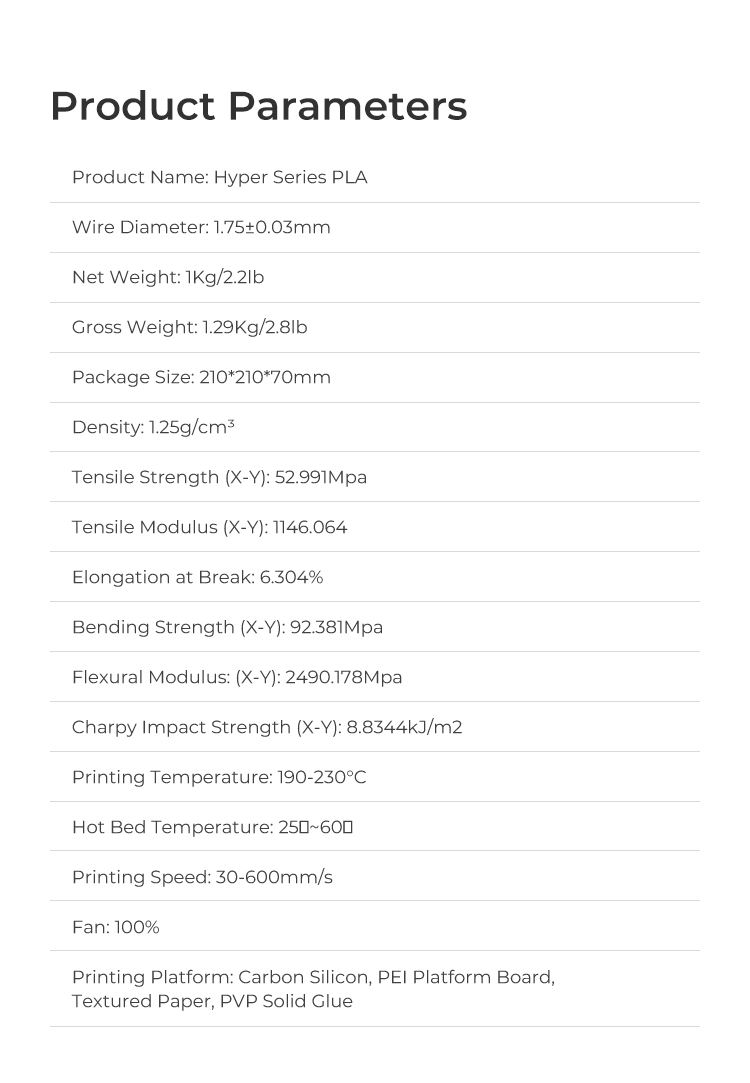Click the Fan: 100% text

click(116, 928)
